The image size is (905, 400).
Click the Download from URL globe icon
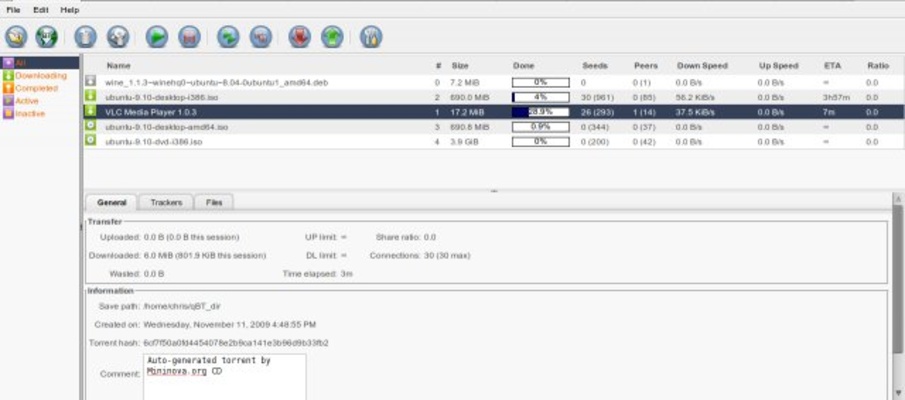pyautogui.click(x=47, y=37)
